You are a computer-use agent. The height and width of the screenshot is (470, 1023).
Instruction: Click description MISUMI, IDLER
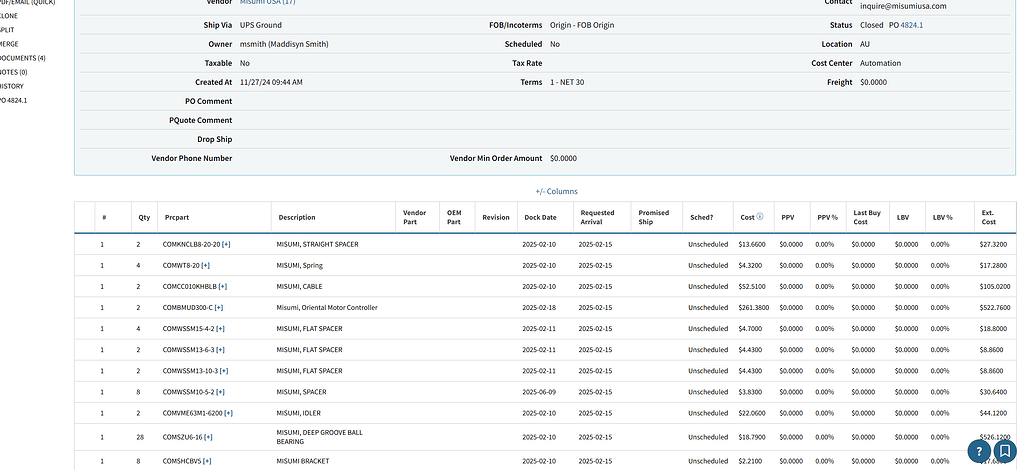(299, 413)
